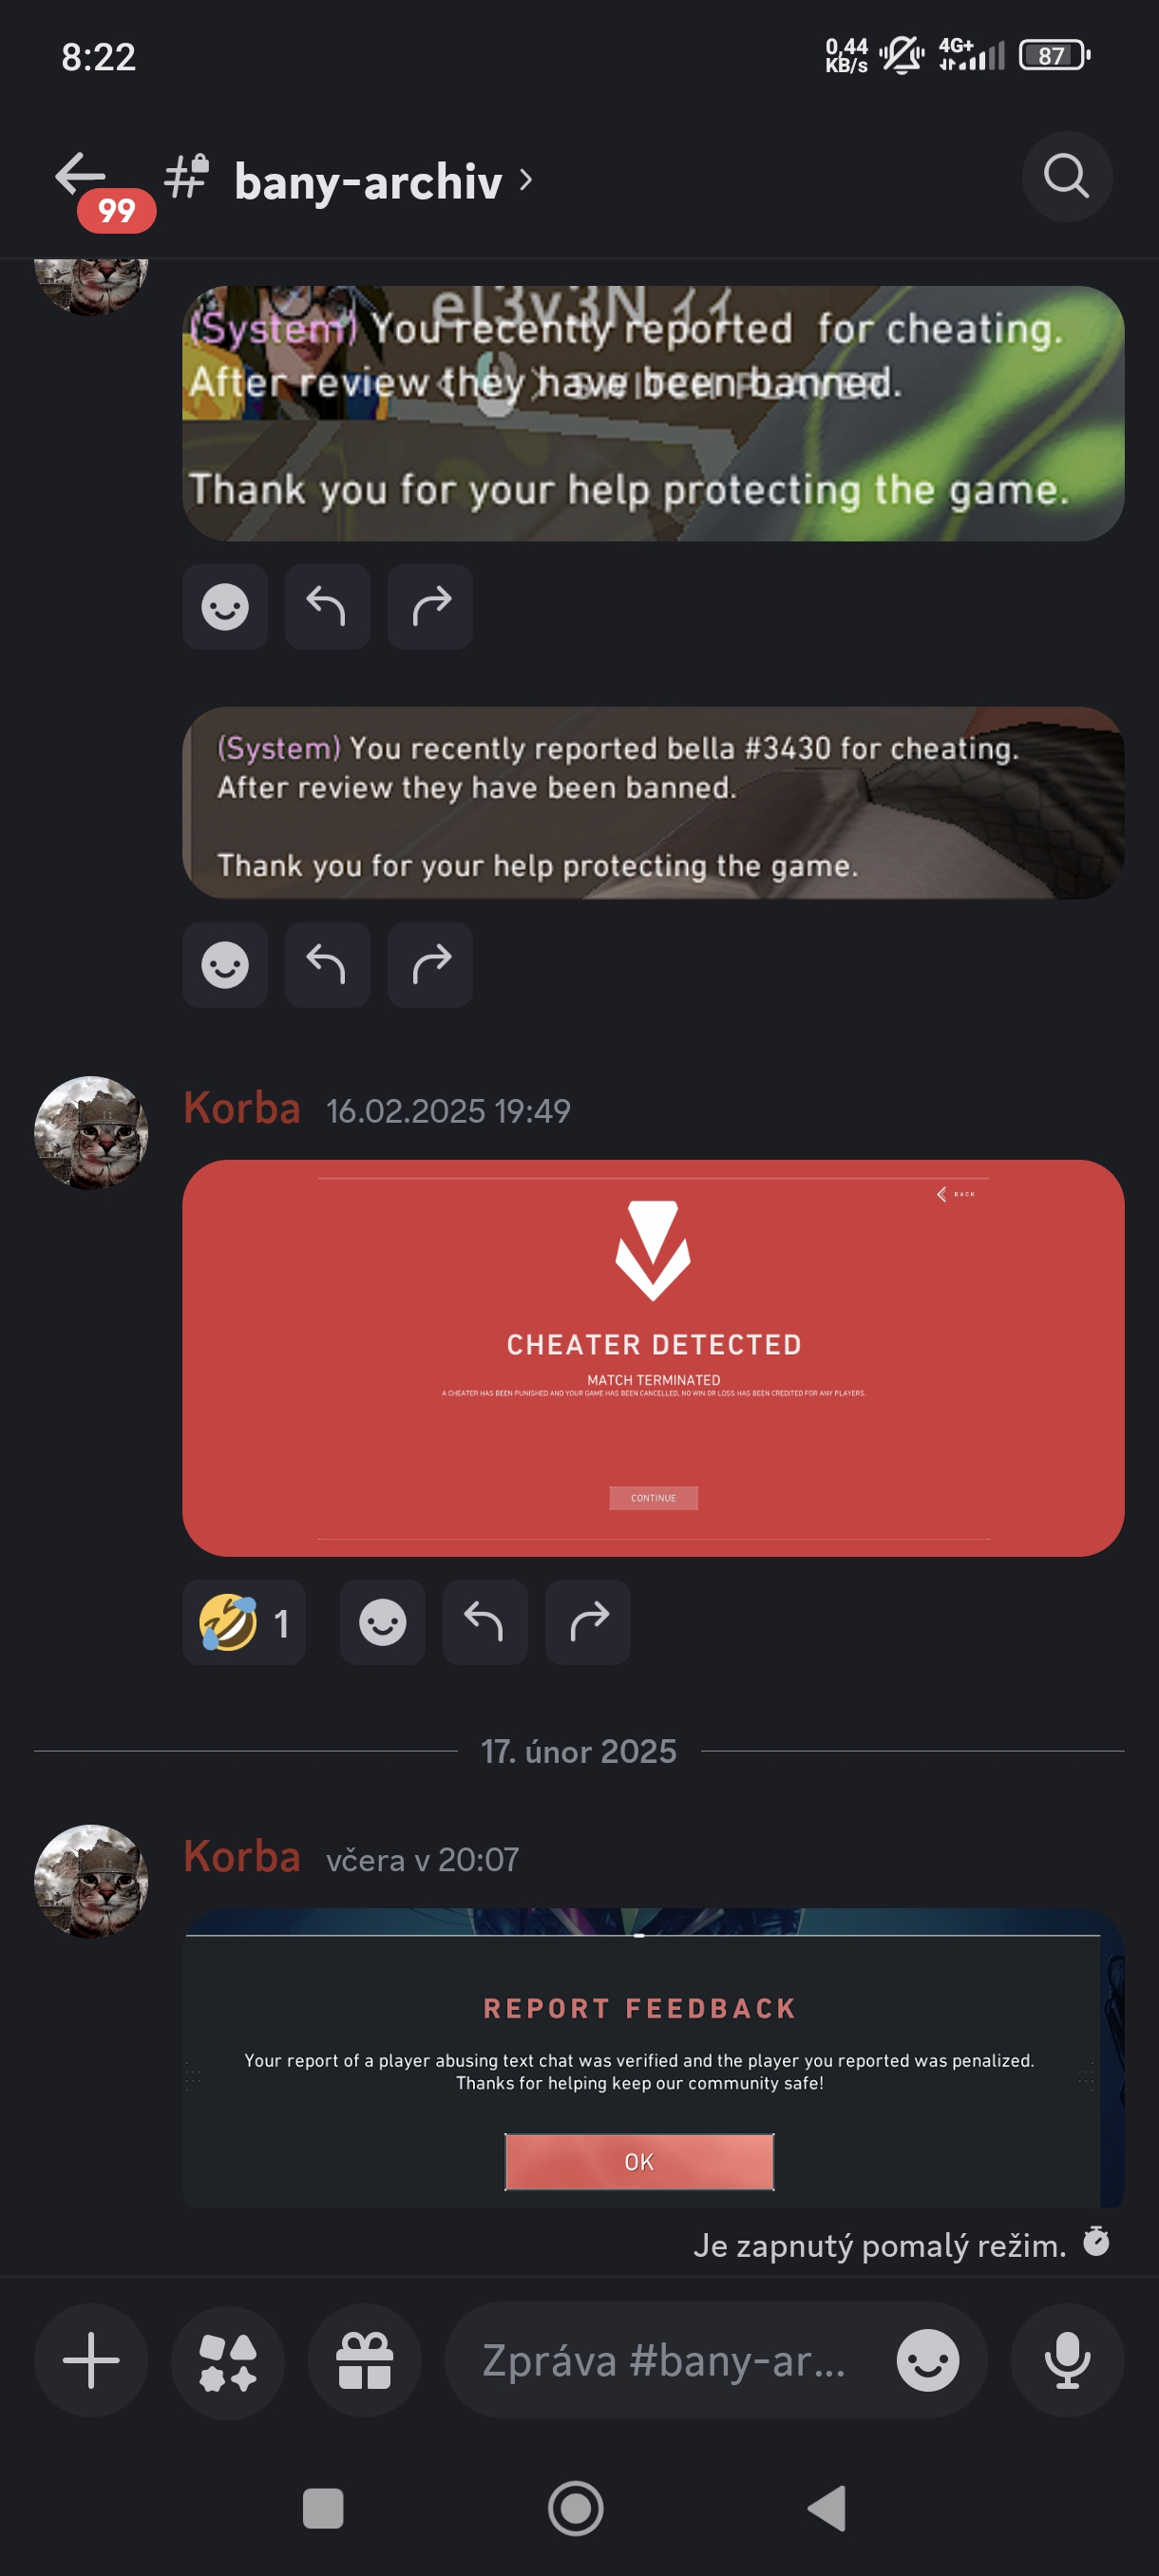The image size is (1159, 2576).
Task: Open the Report Feedback screenshot image
Action: 653,2057
